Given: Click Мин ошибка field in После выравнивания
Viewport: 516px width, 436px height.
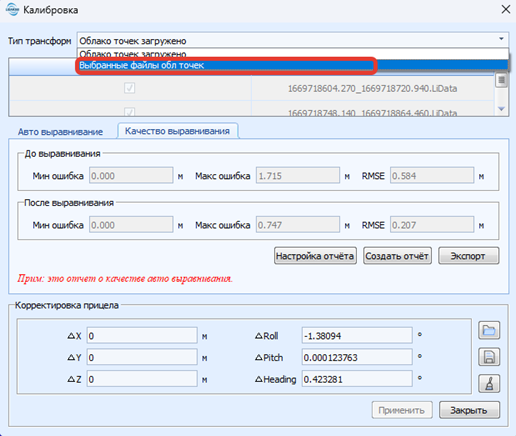Looking at the screenshot, I should [131, 225].
